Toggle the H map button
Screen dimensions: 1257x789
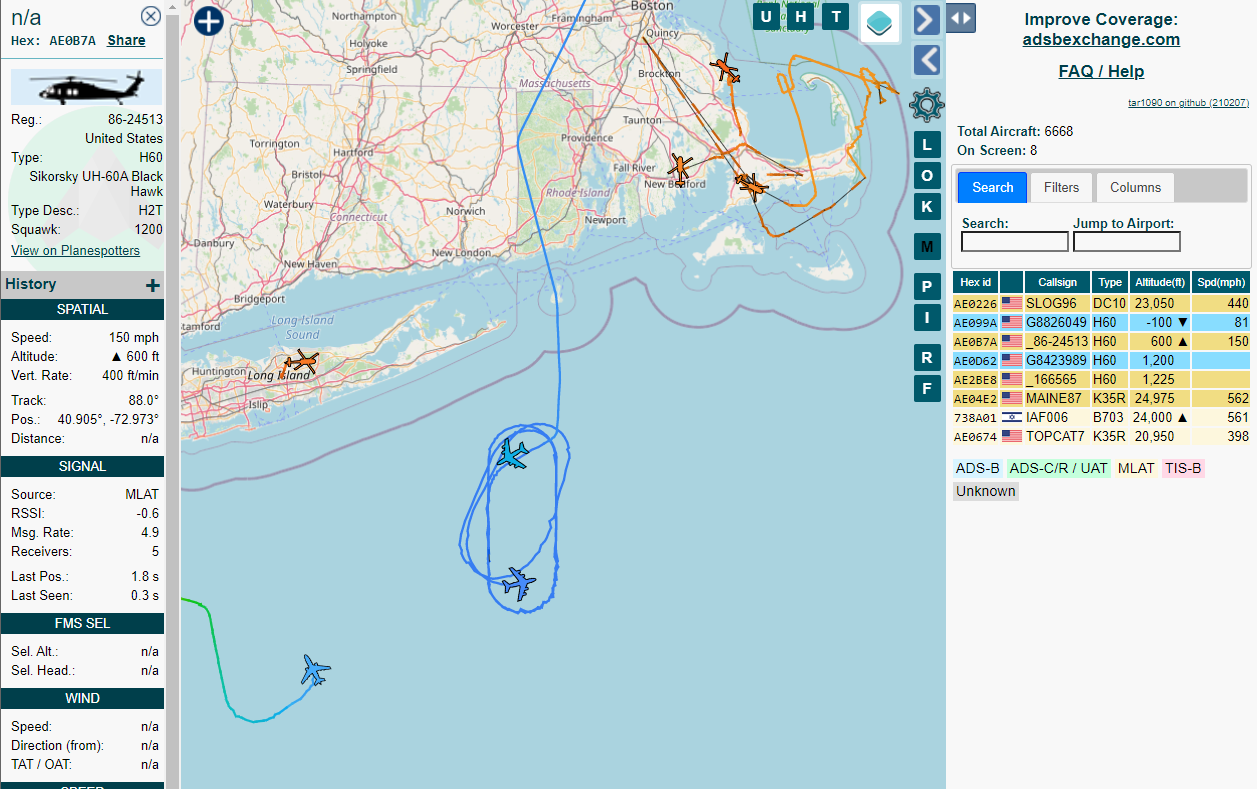(x=801, y=16)
